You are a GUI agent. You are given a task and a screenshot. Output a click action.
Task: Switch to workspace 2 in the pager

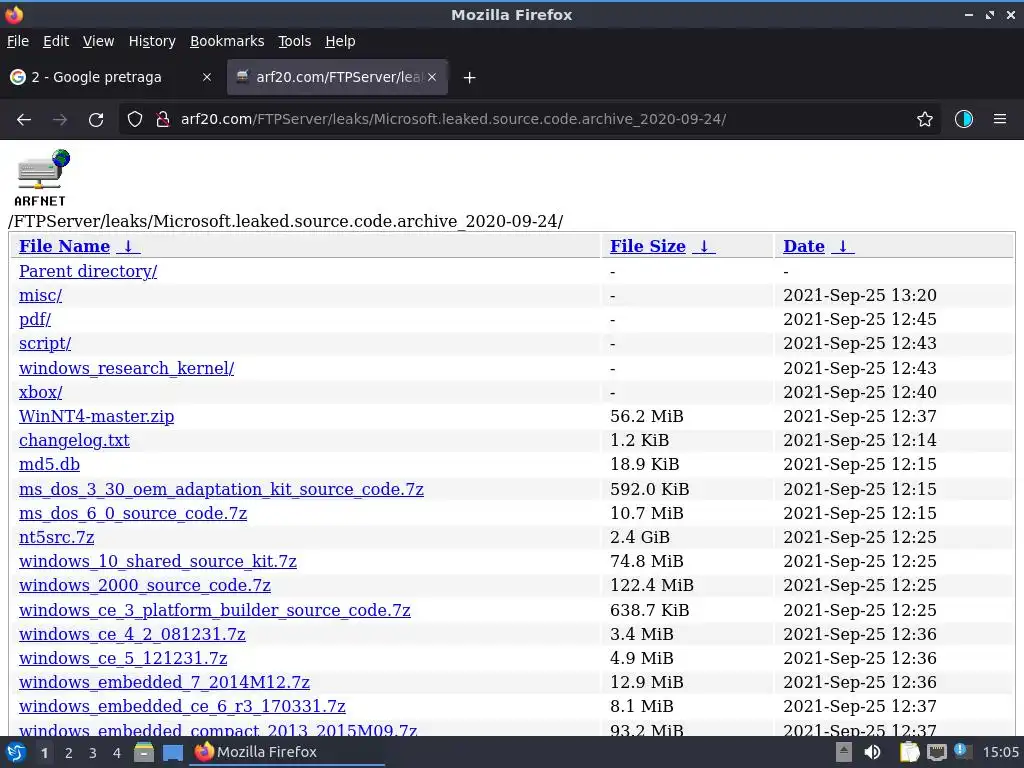point(69,753)
